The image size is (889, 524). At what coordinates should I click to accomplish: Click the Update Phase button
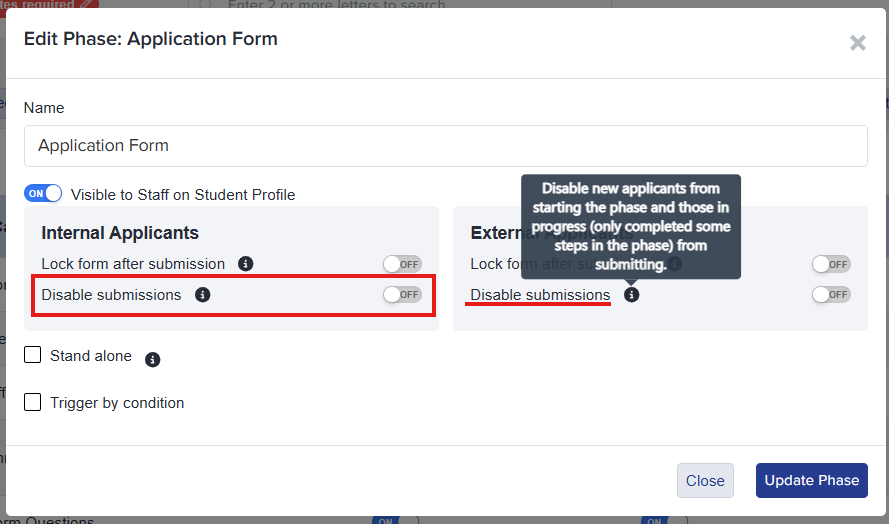click(811, 480)
